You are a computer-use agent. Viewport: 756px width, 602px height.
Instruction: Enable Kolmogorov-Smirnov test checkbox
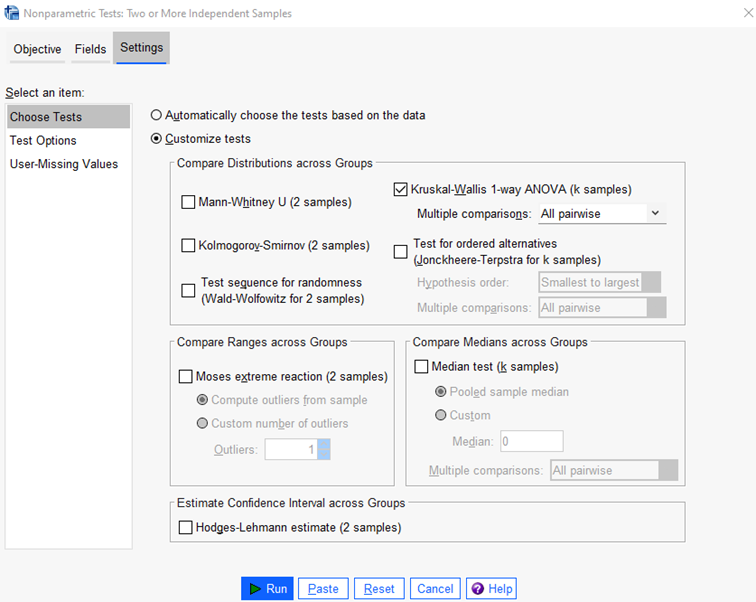point(188,245)
